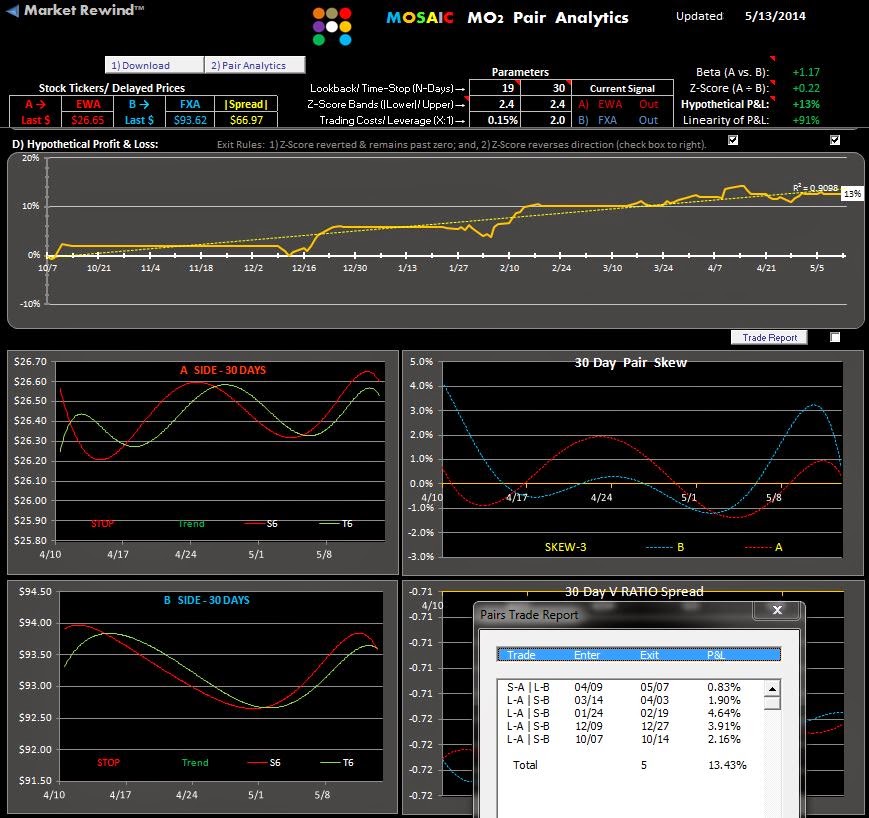Click the Beta +1.17 value

805,71
